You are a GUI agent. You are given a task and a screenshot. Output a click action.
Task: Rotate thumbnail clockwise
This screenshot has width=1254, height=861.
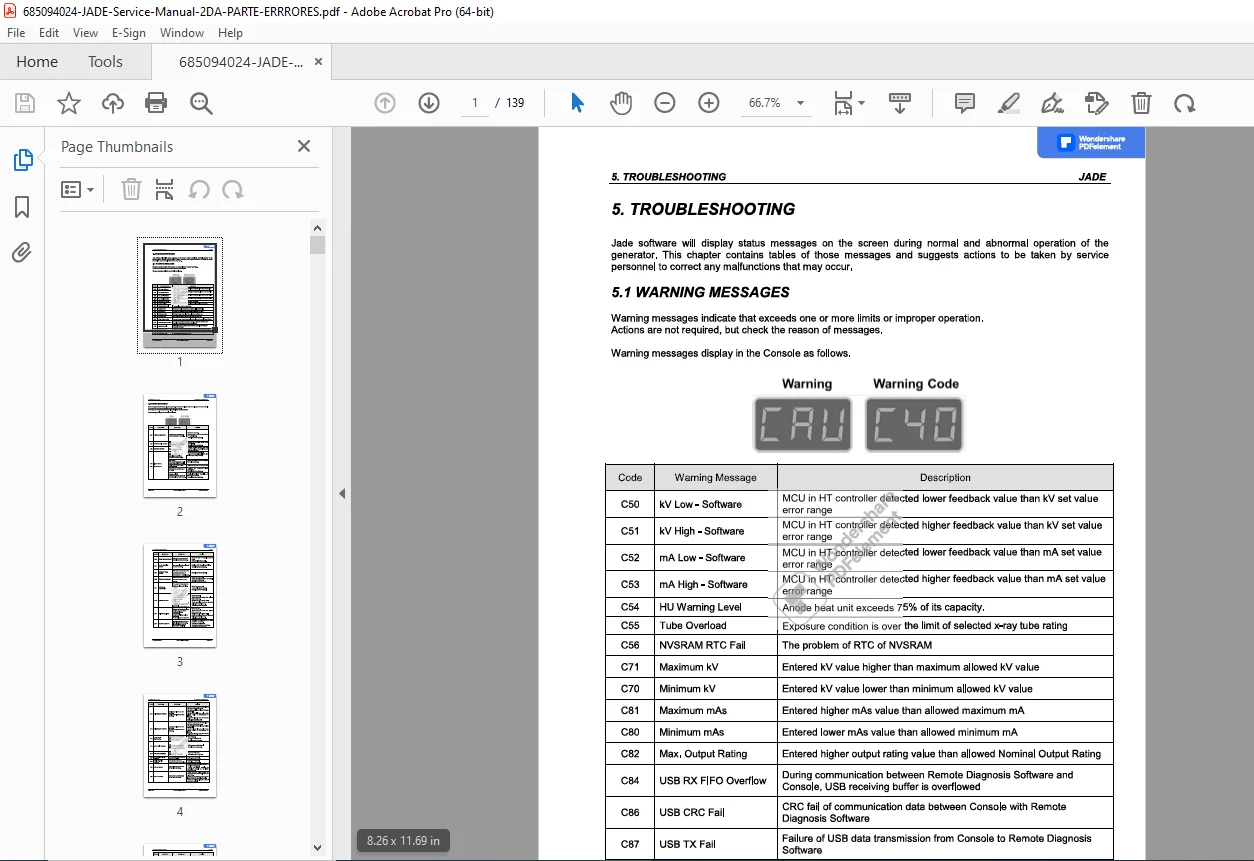pyautogui.click(x=233, y=189)
